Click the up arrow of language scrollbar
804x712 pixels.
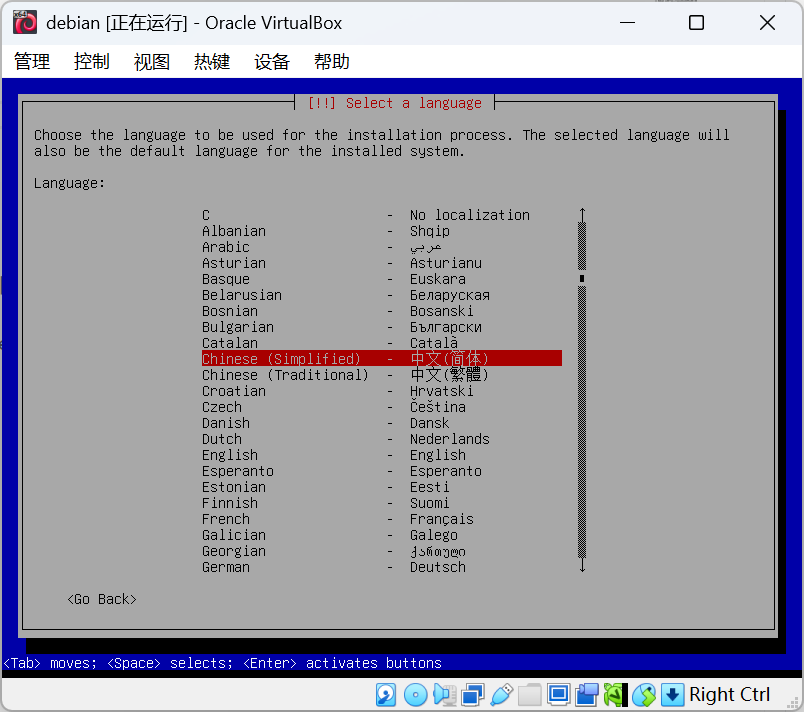click(582, 214)
